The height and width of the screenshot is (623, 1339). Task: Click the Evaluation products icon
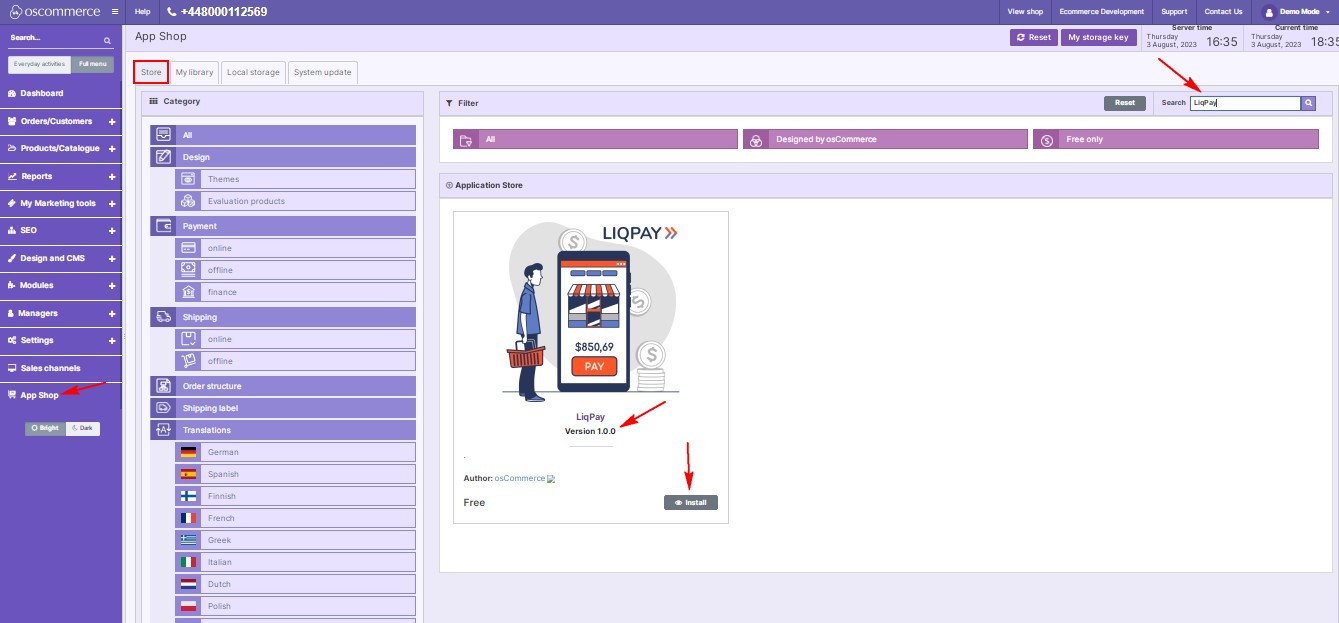point(188,201)
